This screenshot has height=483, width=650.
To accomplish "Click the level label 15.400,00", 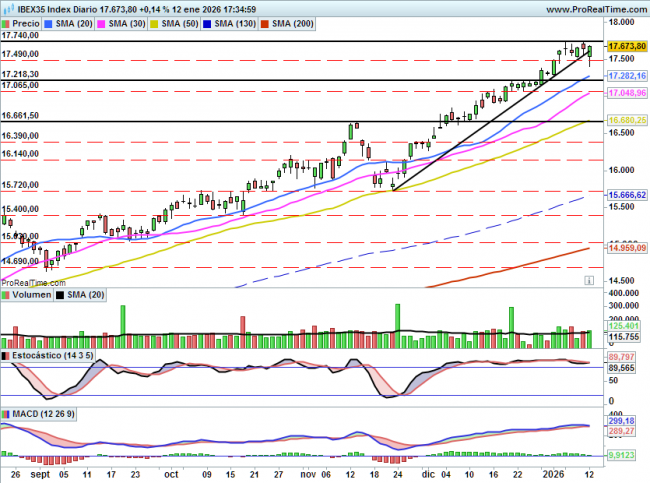I will coord(20,209).
